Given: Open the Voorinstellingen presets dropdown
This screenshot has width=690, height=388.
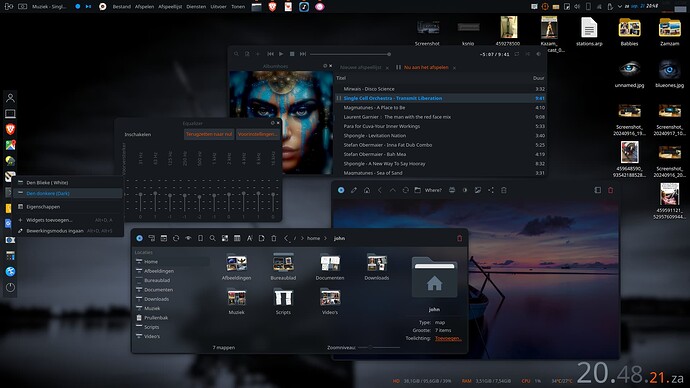Looking at the screenshot, I should point(257,134).
